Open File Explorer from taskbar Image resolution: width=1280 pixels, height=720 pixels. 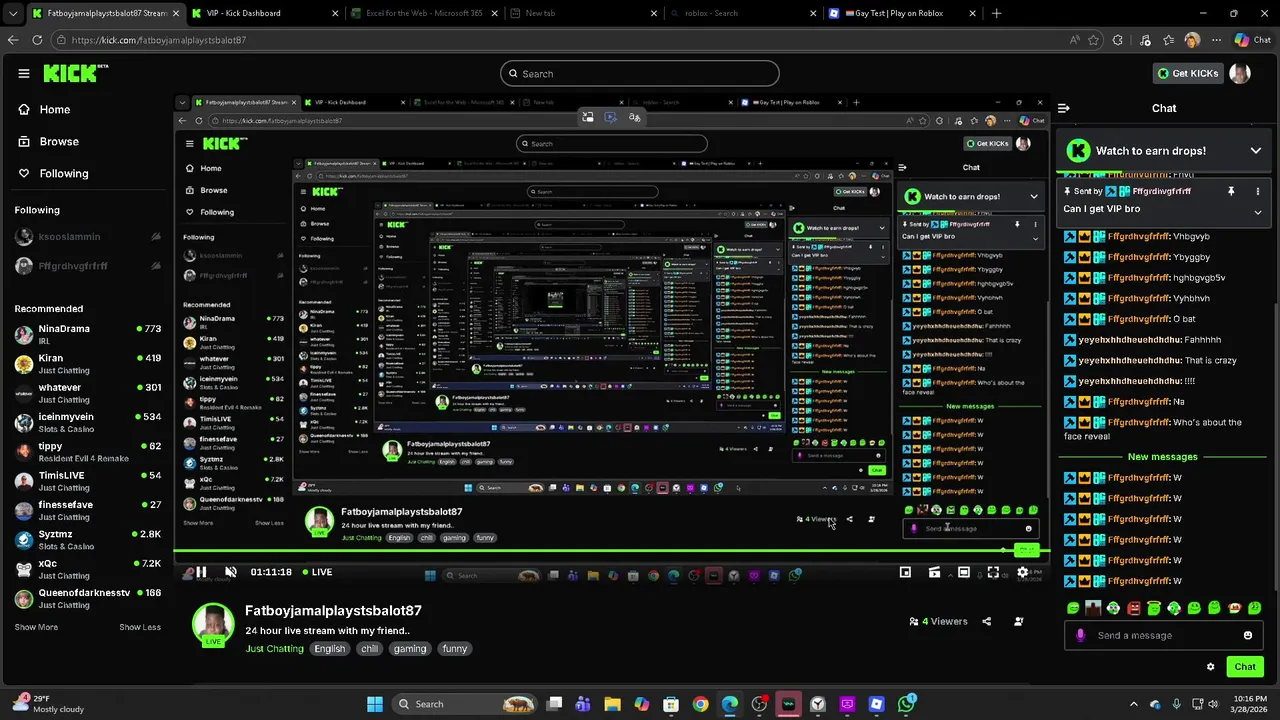tap(612, 704)
